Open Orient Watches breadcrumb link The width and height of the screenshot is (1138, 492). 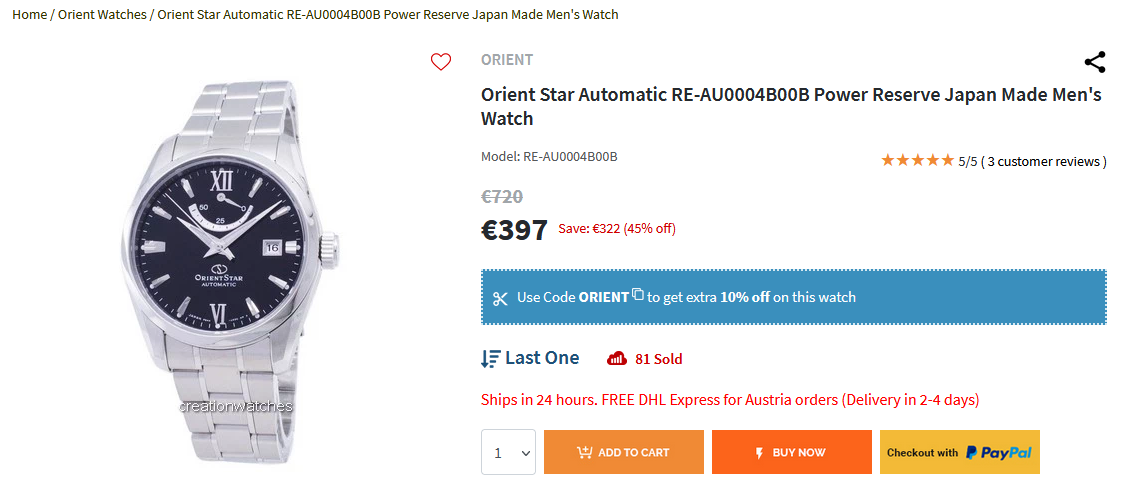pos(102,14)
